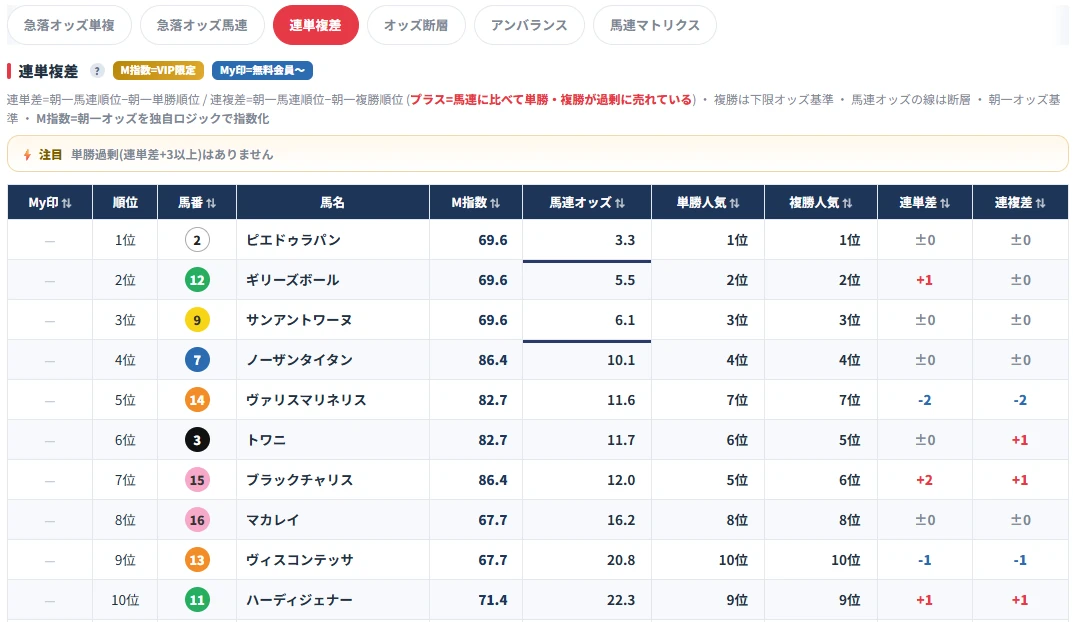The width and height of the screenshot is (1073, 622).
Task: Click horse number 15 pink badge
Action: coord(197,480)
